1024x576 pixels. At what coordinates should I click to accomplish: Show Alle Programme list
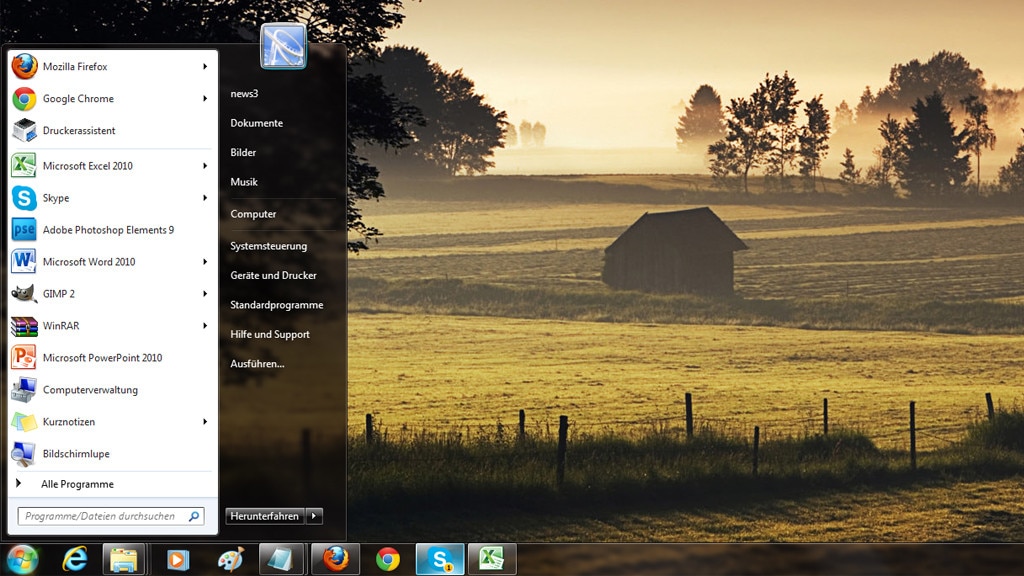(x=77, y=484)
